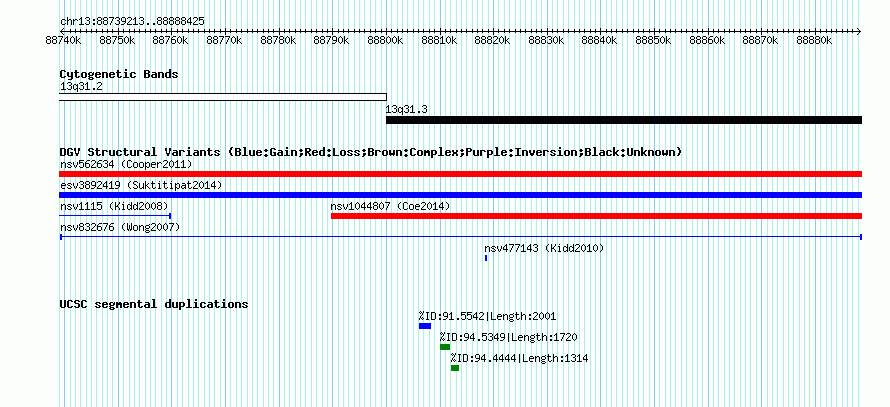Image resolution: width=890 pixels, height=407 pixels.
Task: Click the 88800k ruler tick label
Action: [x=385, y=41]
